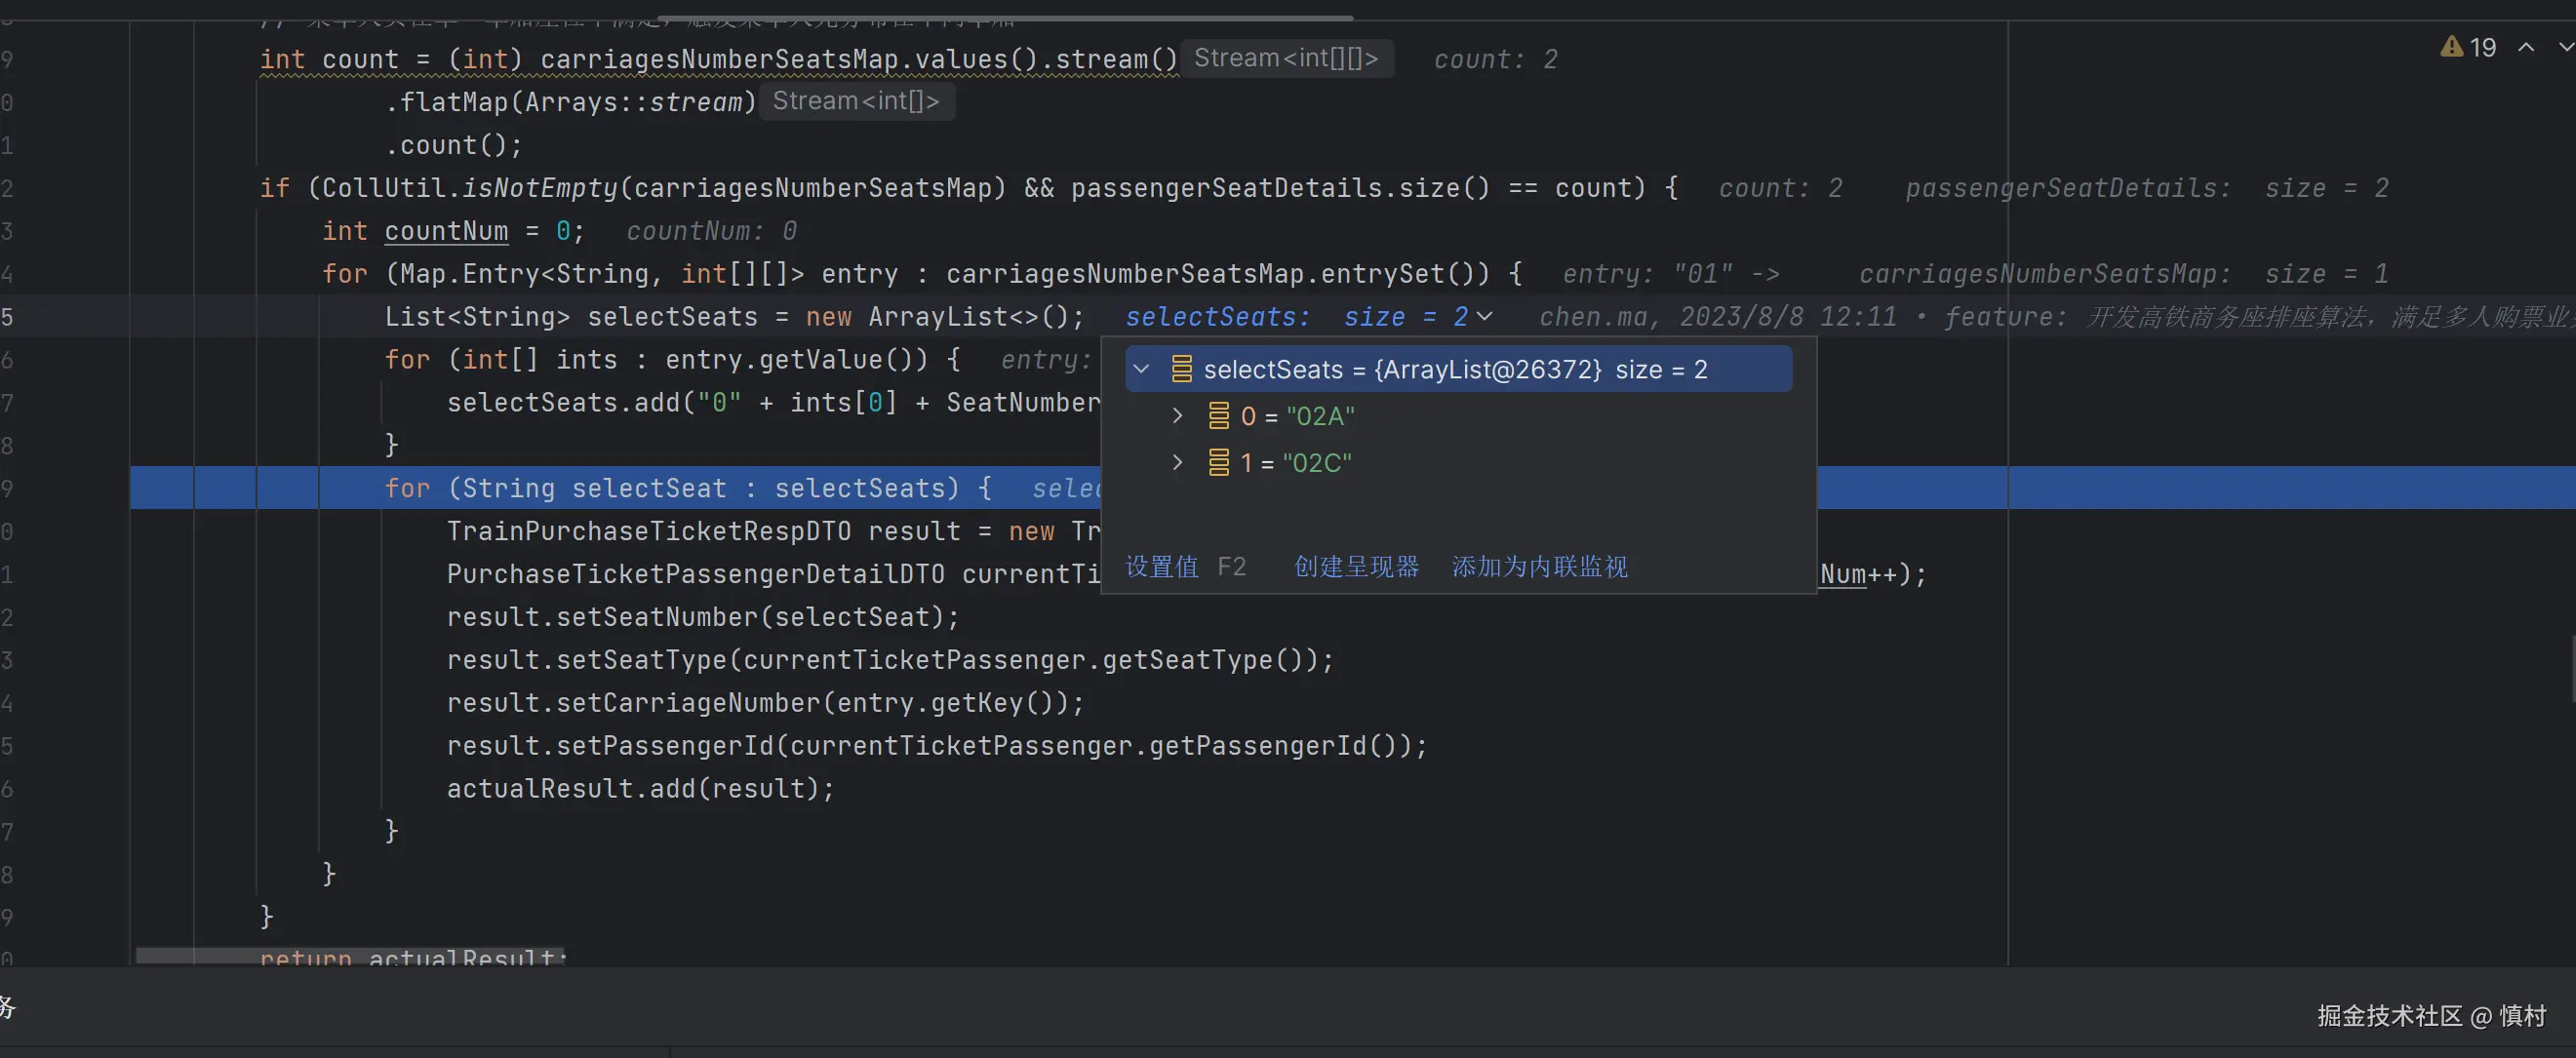Viewport: 2576px width, 1058px height.
Task: Click the warning triangle inspection icon
Action: pyautogui.click(x=2451, y=47)
